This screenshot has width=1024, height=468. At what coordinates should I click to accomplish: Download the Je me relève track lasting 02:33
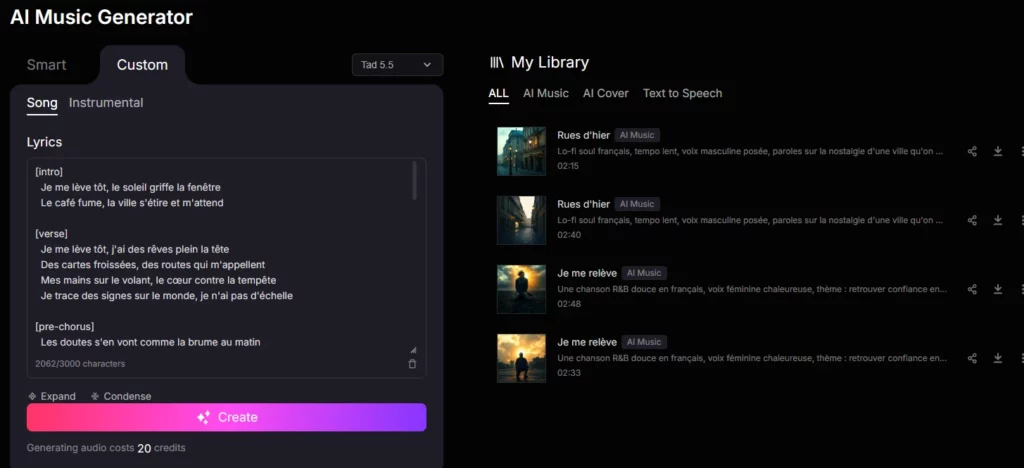pyautogui.click(x=997, y=358)
